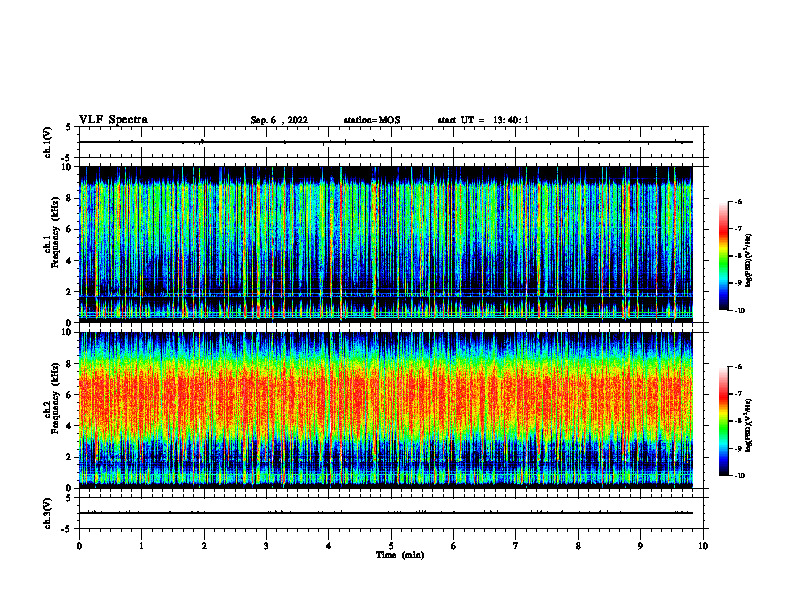Click the "VLF Spectra" plot title
Screen dimensions: 792x612
coord(113,120)
